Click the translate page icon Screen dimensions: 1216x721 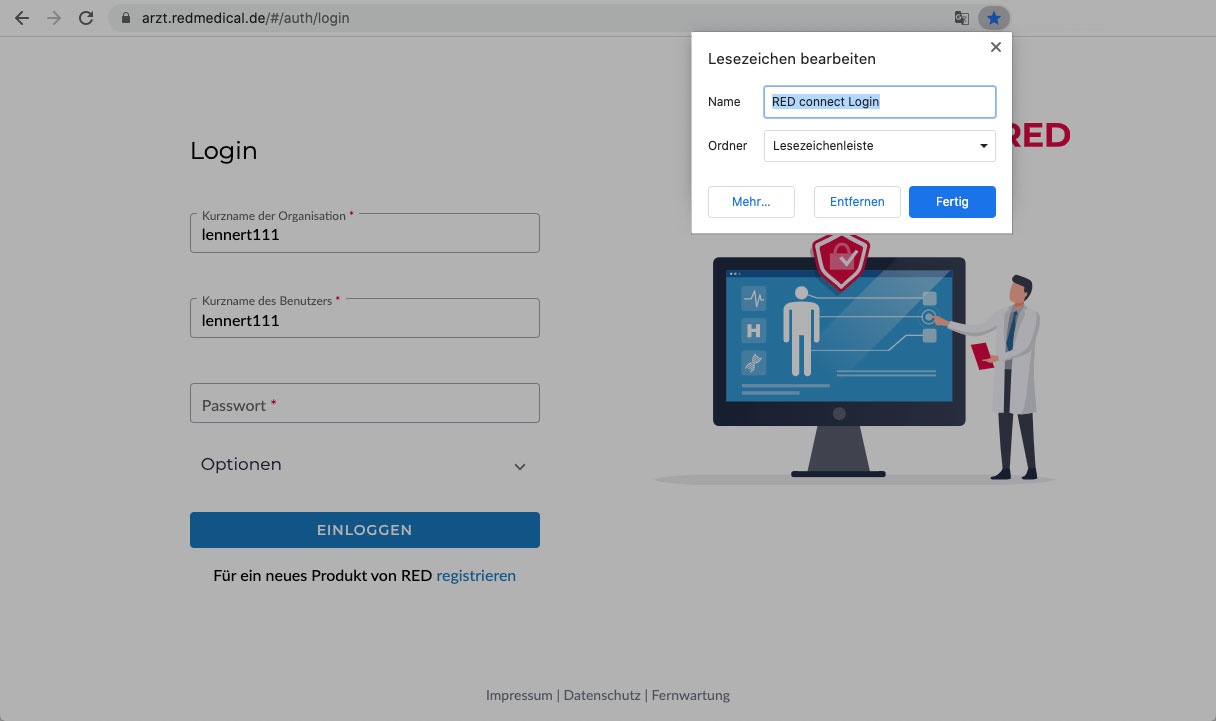pos(961,18)
